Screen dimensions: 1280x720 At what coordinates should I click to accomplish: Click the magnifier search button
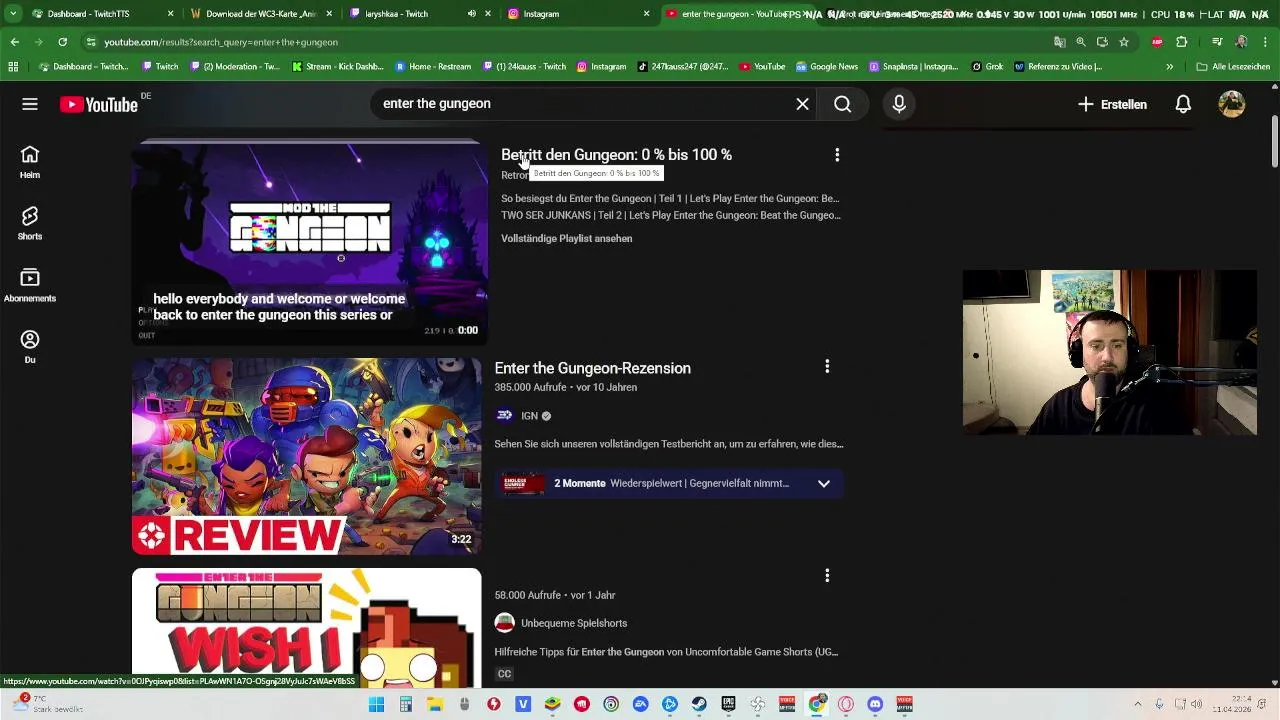pos(843,104)
